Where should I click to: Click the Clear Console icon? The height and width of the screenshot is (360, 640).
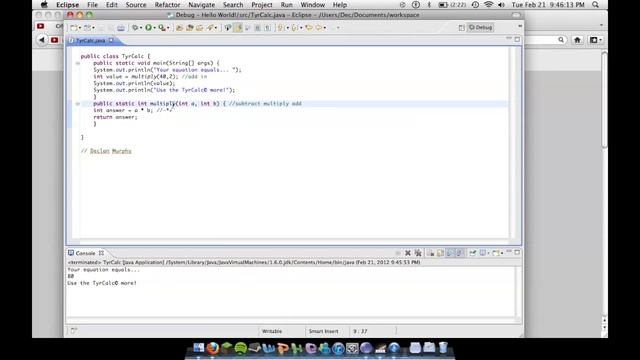coord(431,253)
